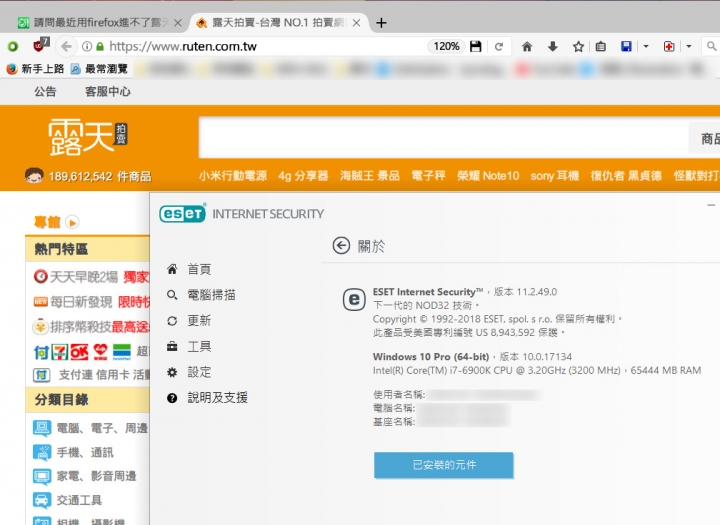Viewport: 720px width, 525px height.
Task: Click site information icon in address bar
Action: pos(87,46)
